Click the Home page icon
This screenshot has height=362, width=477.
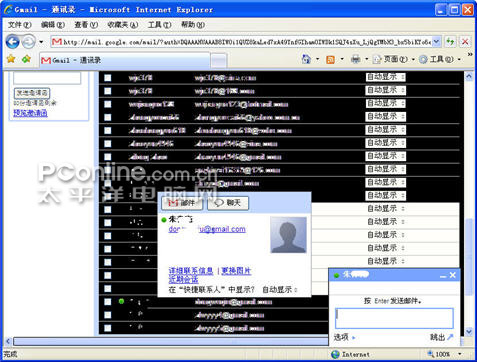click(306, 59)
